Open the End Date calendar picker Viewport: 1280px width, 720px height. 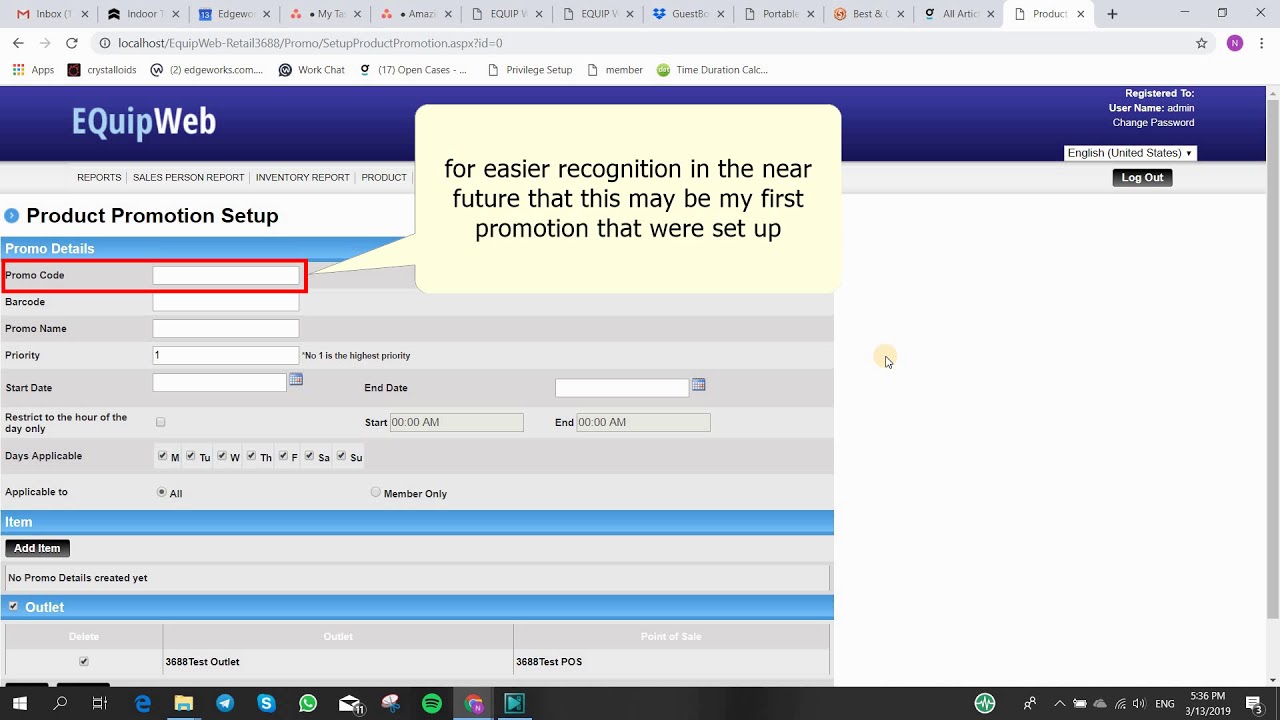[x=699, y=385]
